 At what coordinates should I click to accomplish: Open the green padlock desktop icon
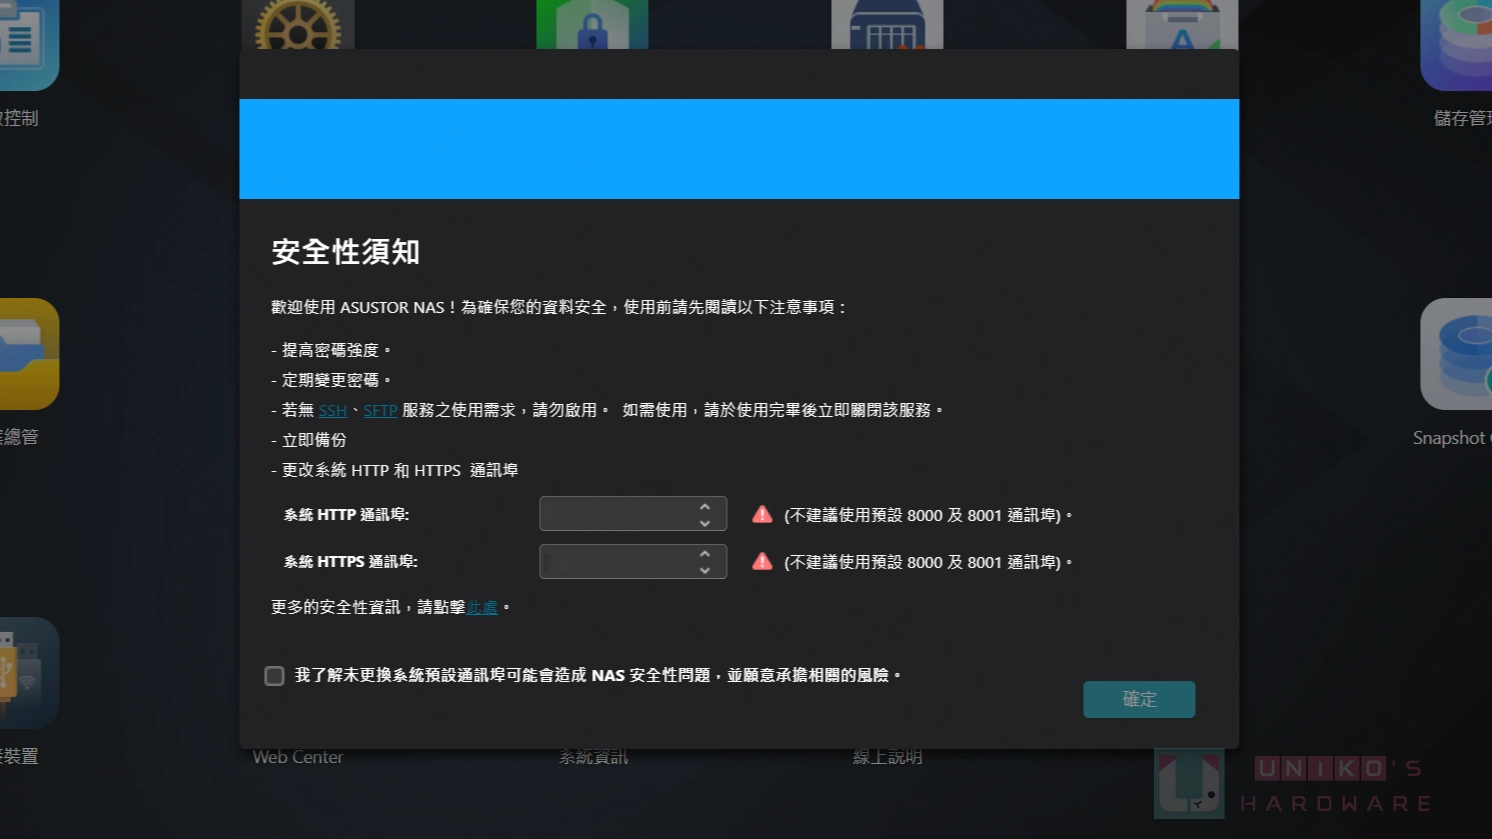[592, 25]
